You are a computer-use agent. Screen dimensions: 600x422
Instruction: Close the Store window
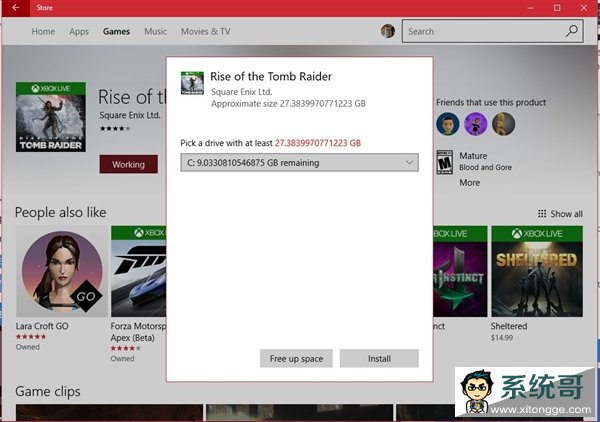[x=584, y=8]
